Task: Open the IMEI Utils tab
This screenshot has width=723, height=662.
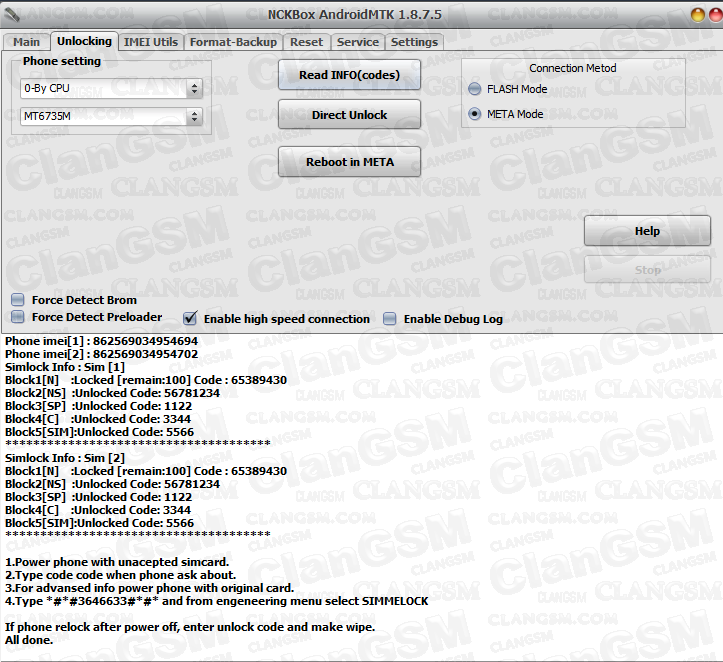Action: (151, 42)
